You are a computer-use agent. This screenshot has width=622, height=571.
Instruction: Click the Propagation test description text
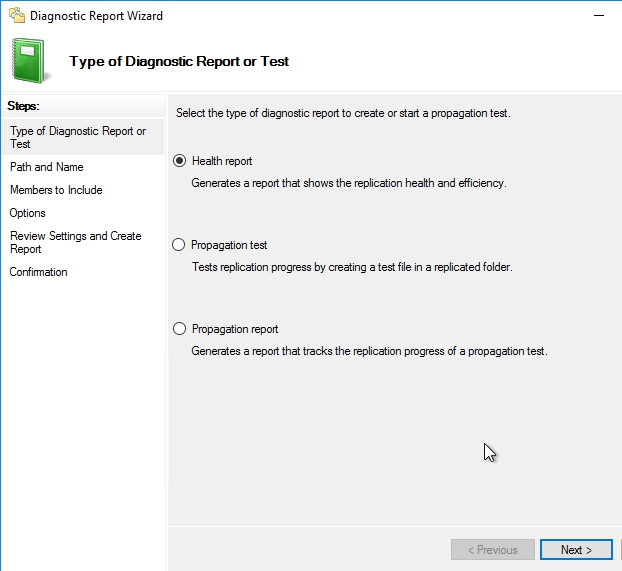tap(352, 267)
